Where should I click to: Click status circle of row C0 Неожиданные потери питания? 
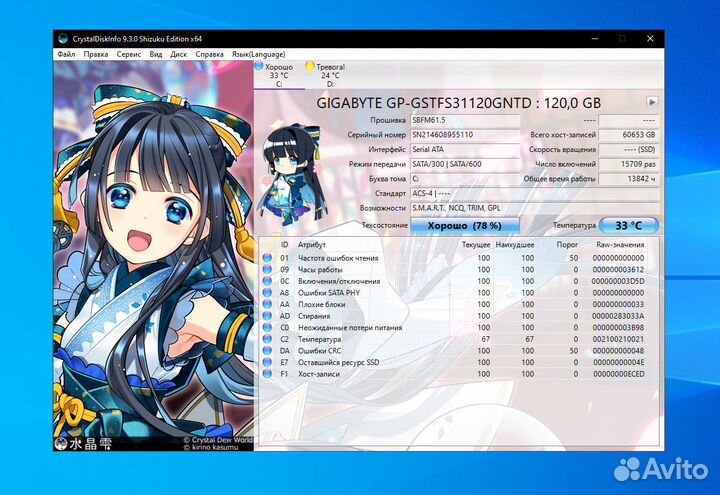point(267,327)
